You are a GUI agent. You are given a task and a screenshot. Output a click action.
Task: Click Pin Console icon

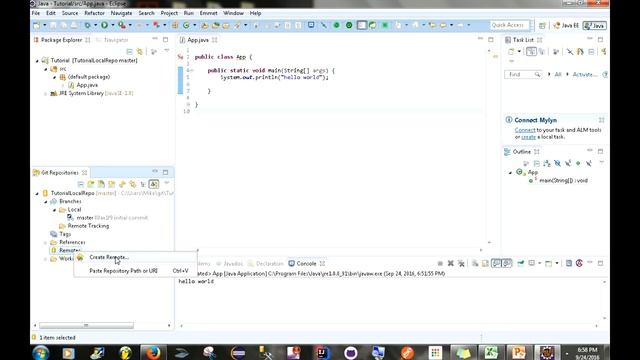521,264
